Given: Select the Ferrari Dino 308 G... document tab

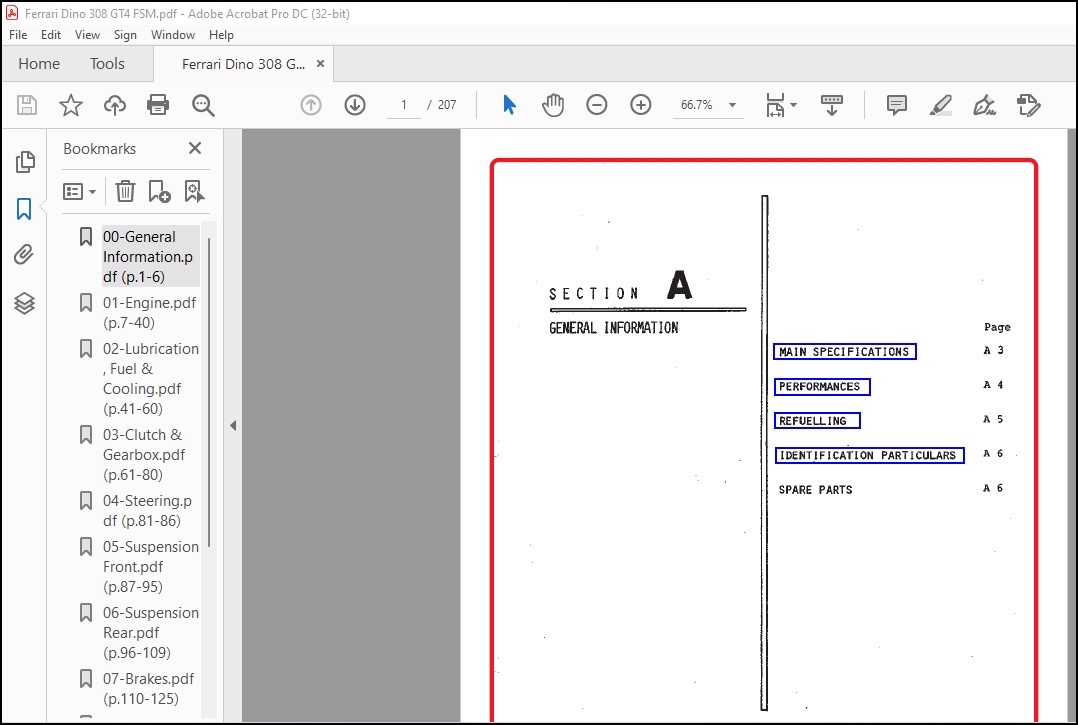Looking at the screenshot, I should [243, 64].
